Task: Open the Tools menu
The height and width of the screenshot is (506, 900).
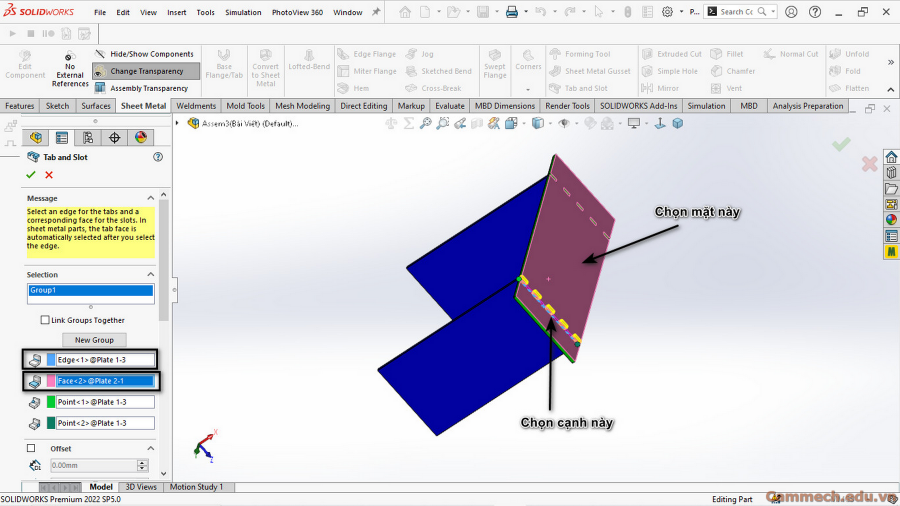Action: tap(205, 12)
